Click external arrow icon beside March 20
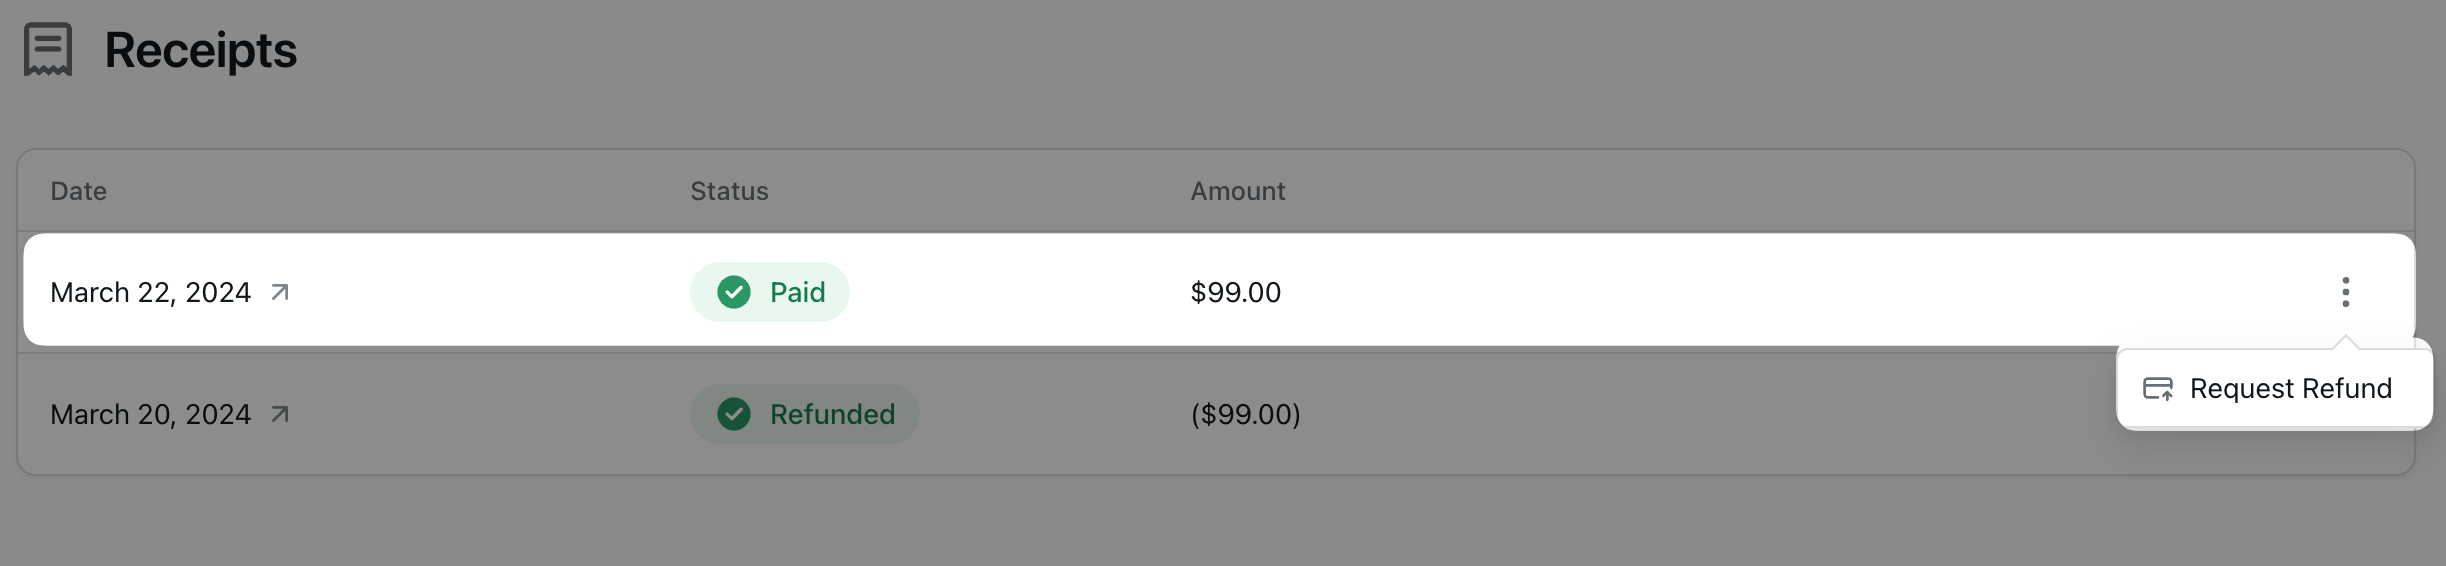2446x566 pixels. point(280,414)
